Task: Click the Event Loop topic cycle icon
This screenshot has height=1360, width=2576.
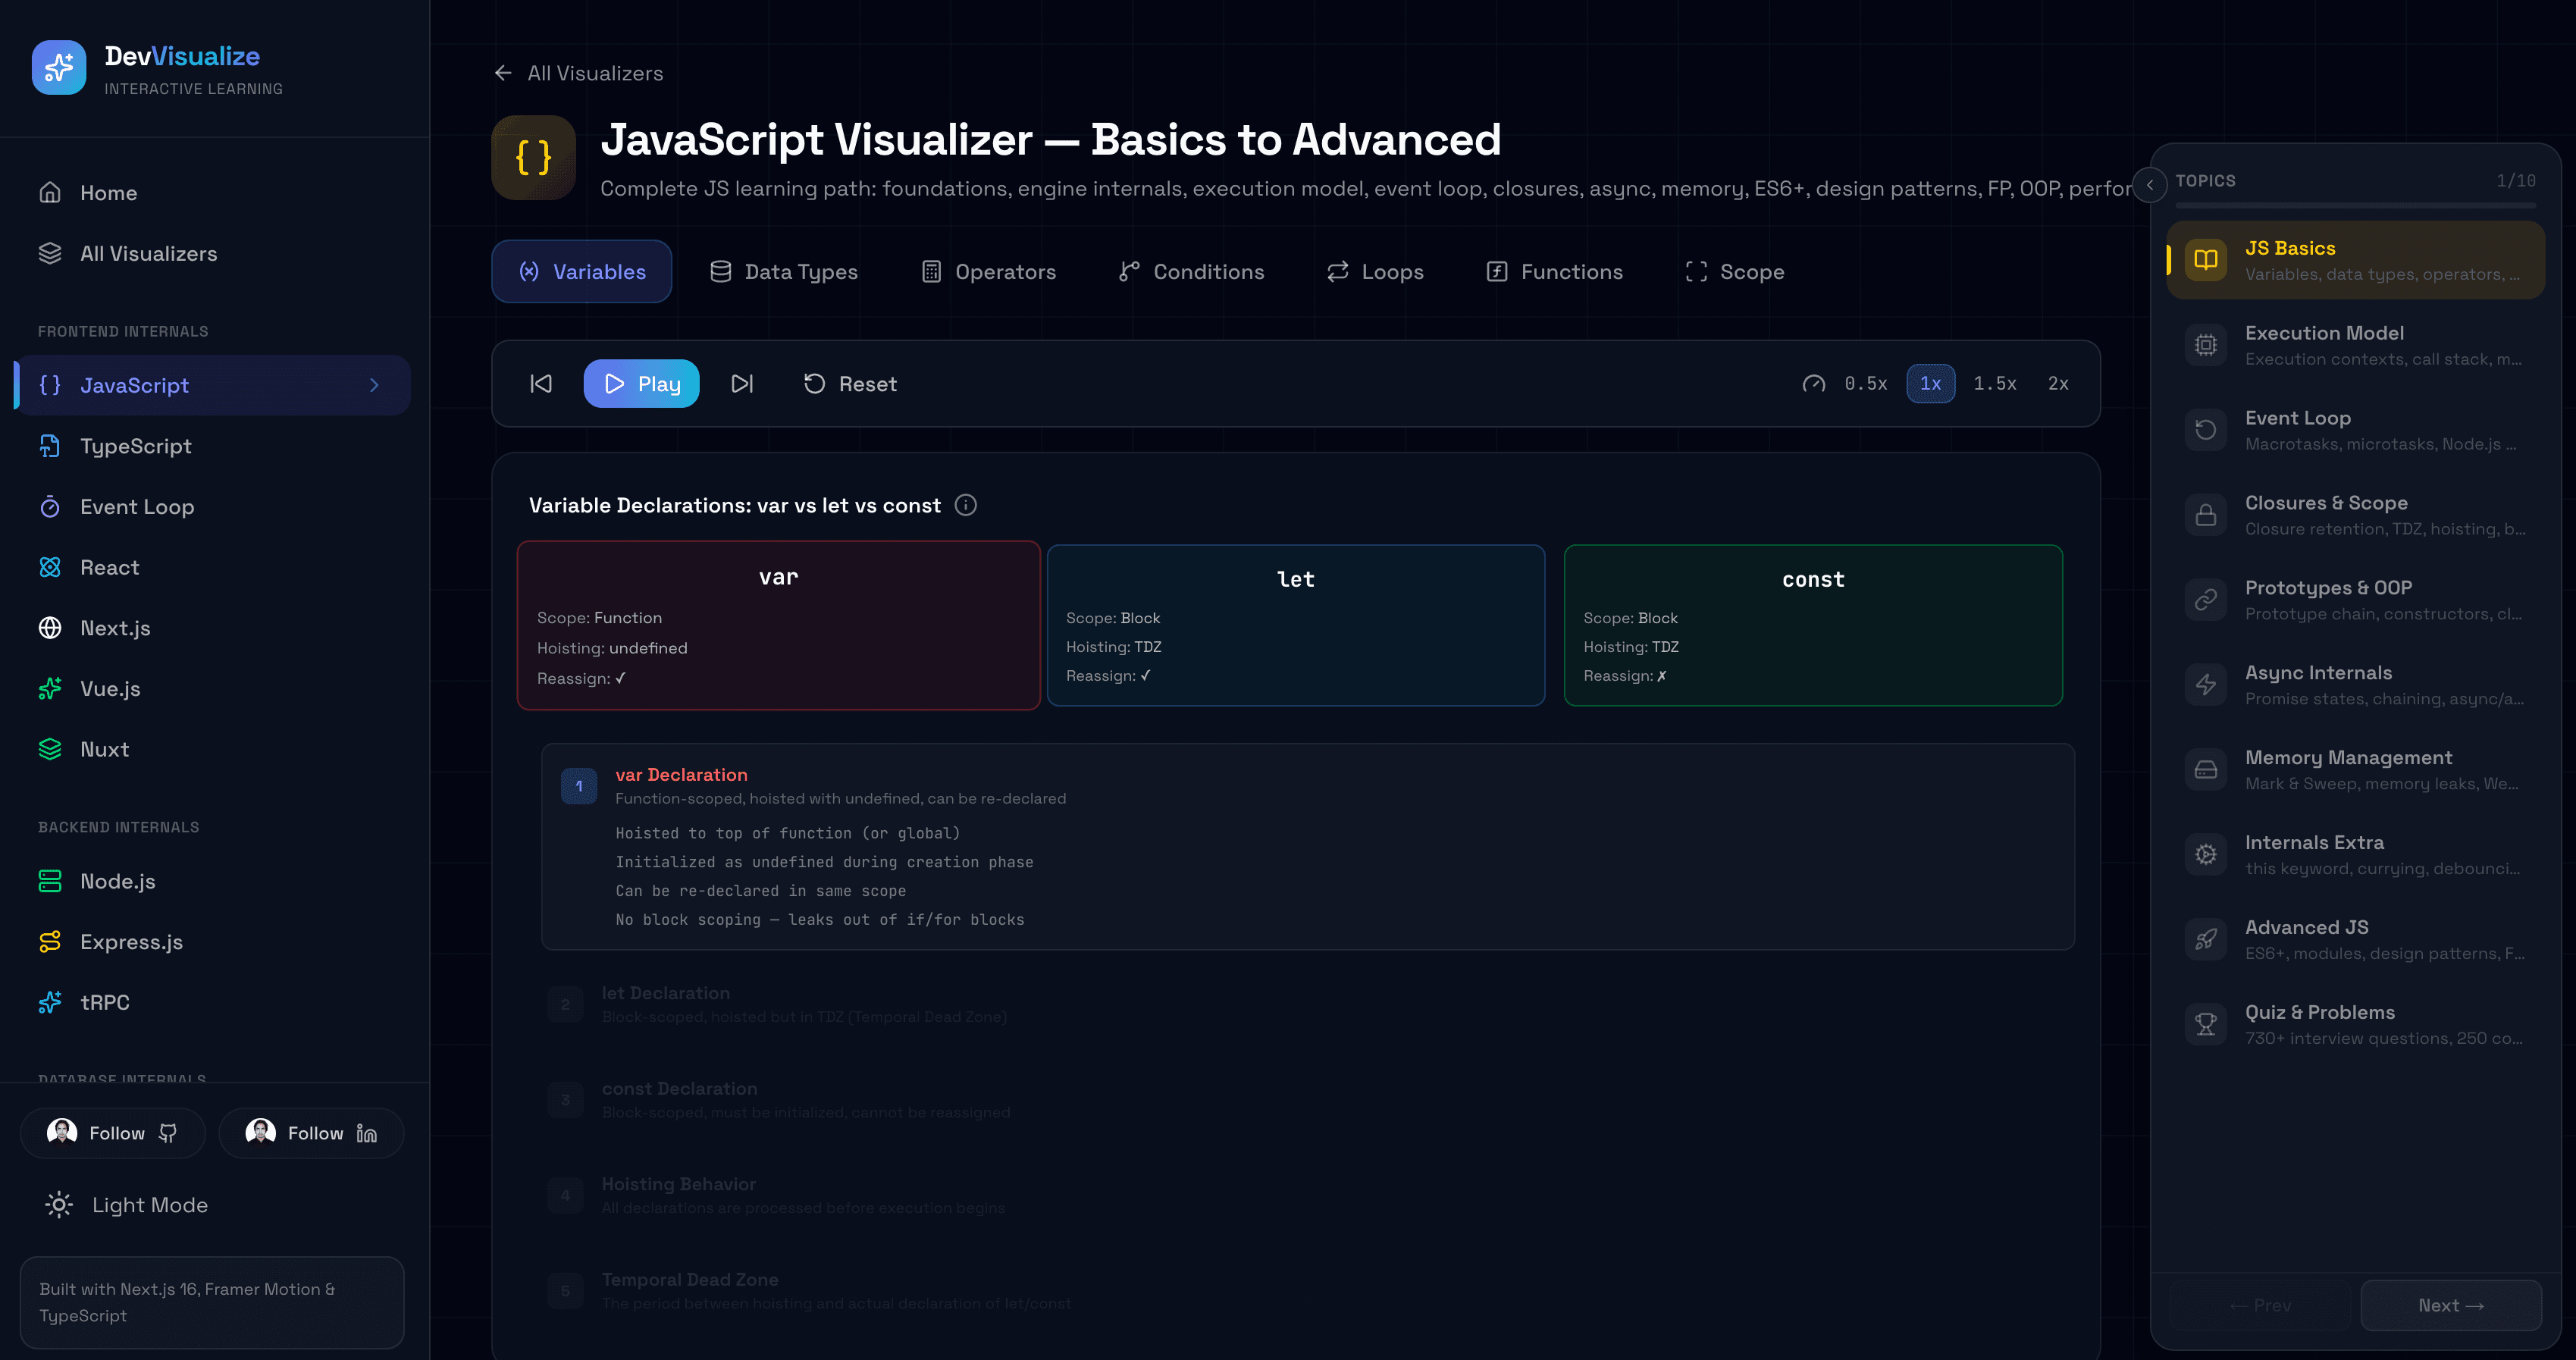Action: coord(2206,430)
